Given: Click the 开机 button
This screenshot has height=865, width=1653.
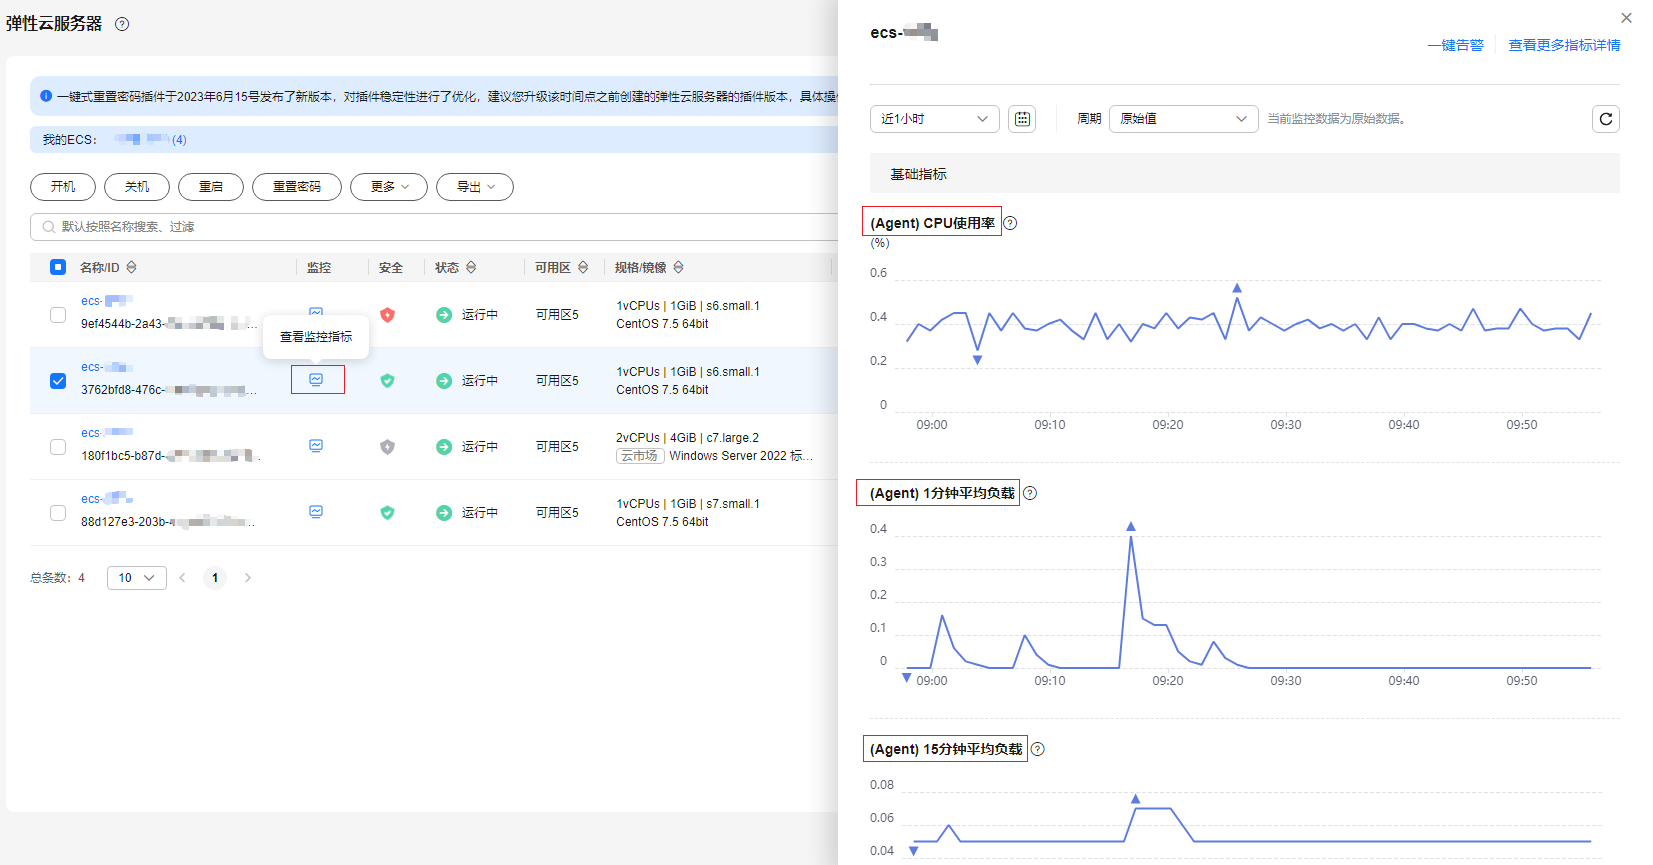Looking at the screenshot, I should coord(63,187).
